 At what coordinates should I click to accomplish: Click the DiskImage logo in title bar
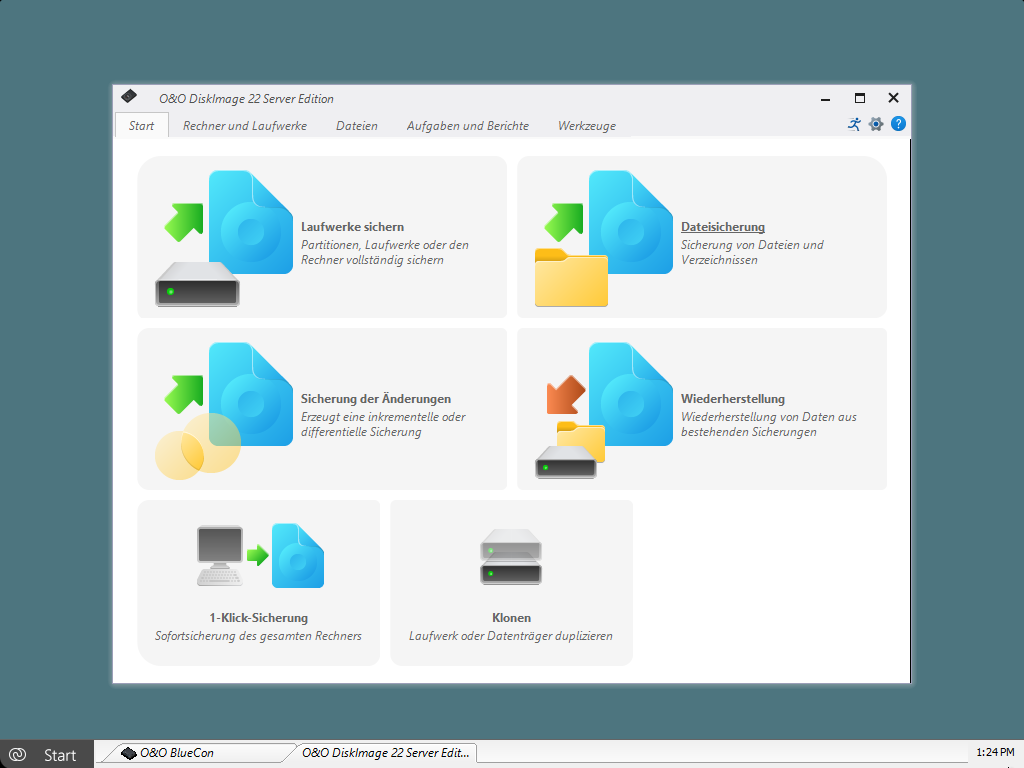click(x=129, y=97)
